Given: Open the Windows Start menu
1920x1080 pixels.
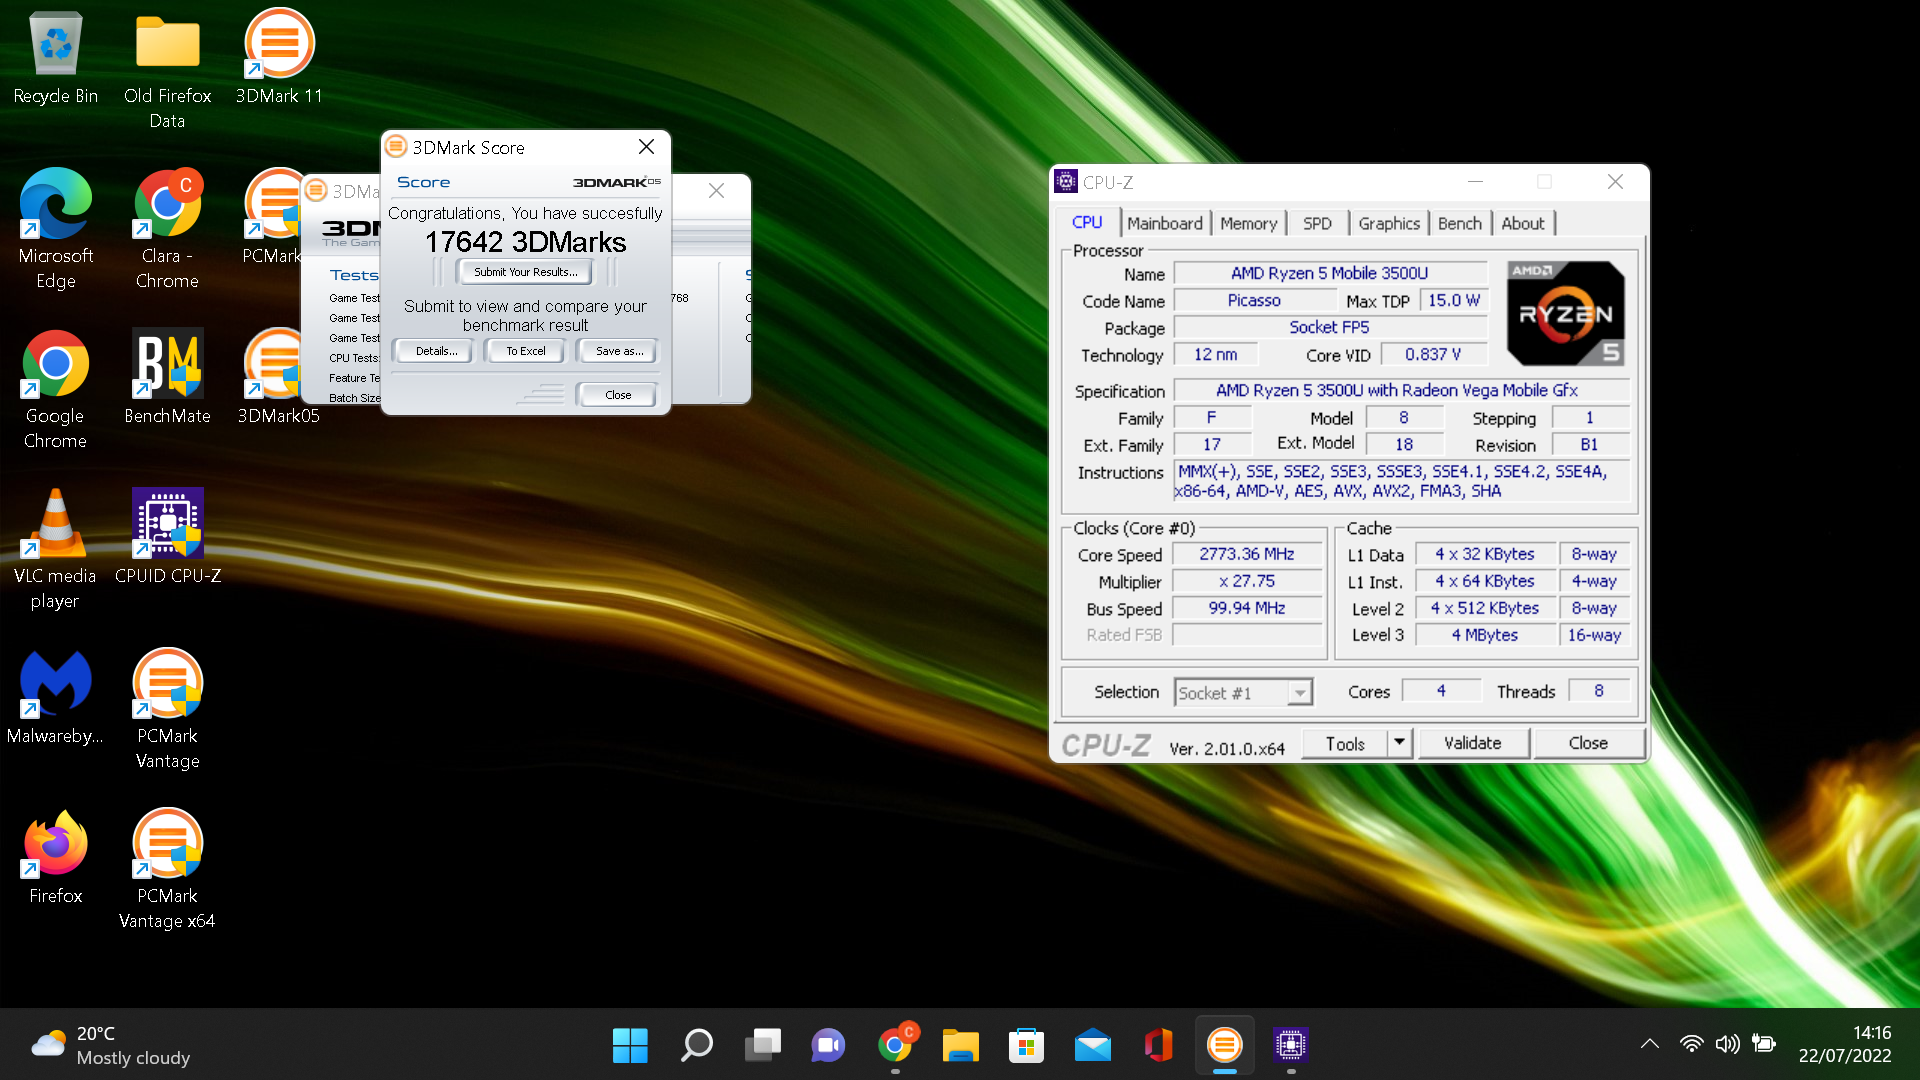Looking at the screenshot, I should [630, 1045].
